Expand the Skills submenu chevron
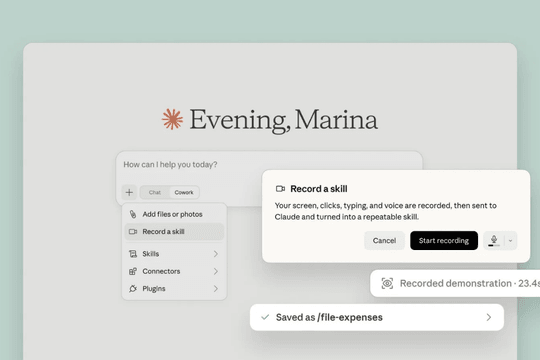This screenshot has width=540, height=360. tap(216, 254)
